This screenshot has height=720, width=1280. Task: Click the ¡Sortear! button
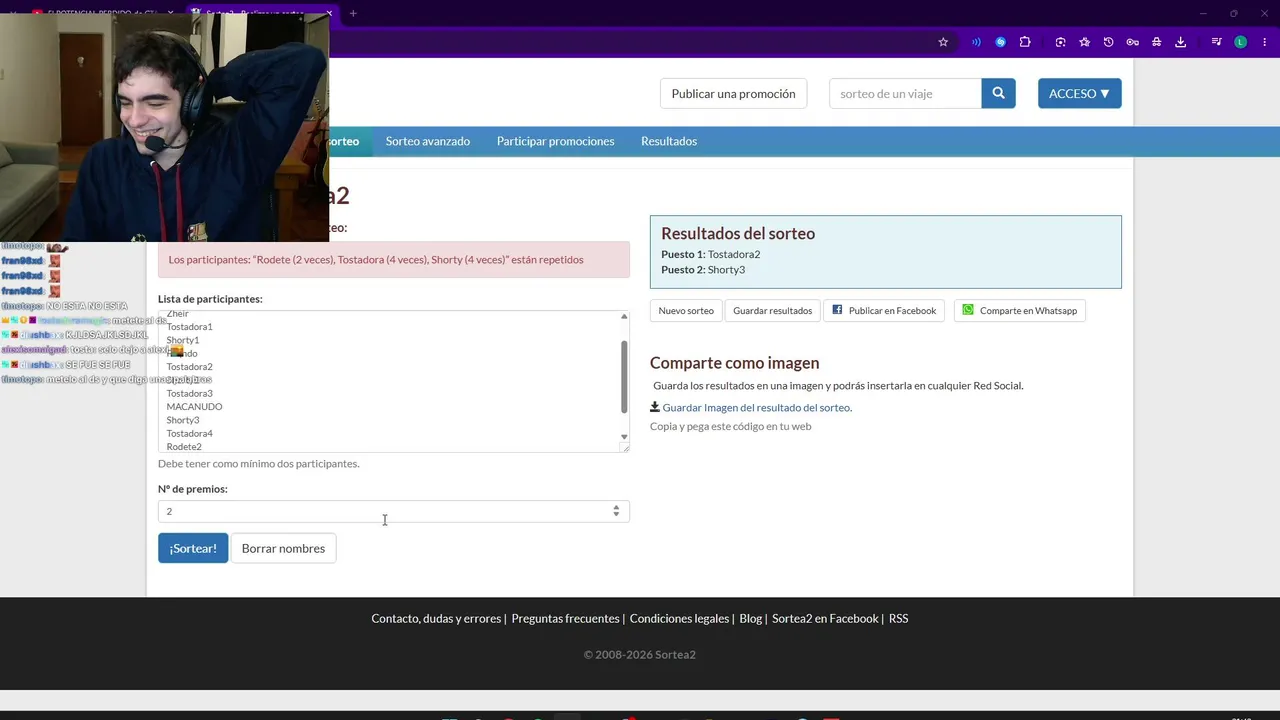point(193,548)
